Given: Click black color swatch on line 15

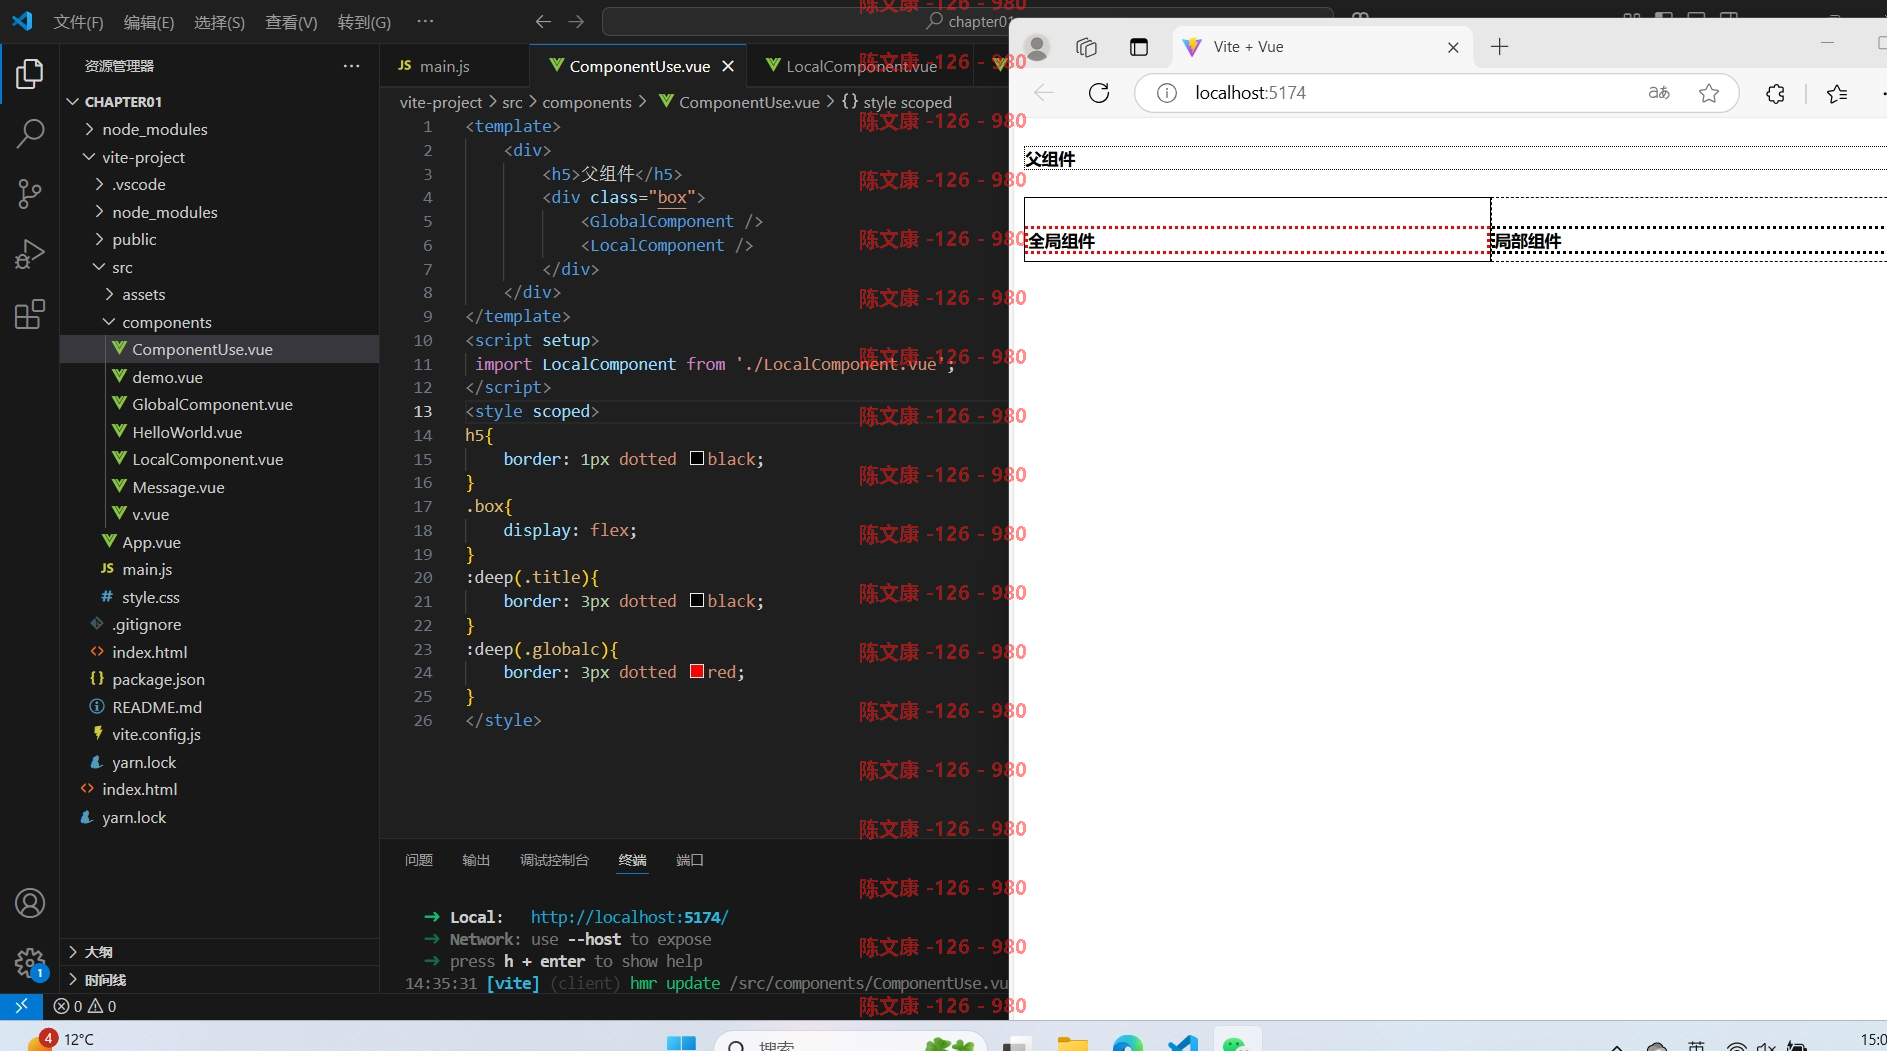Looking at the screenshot, I should pyautogui.click(x=697, y=459).
